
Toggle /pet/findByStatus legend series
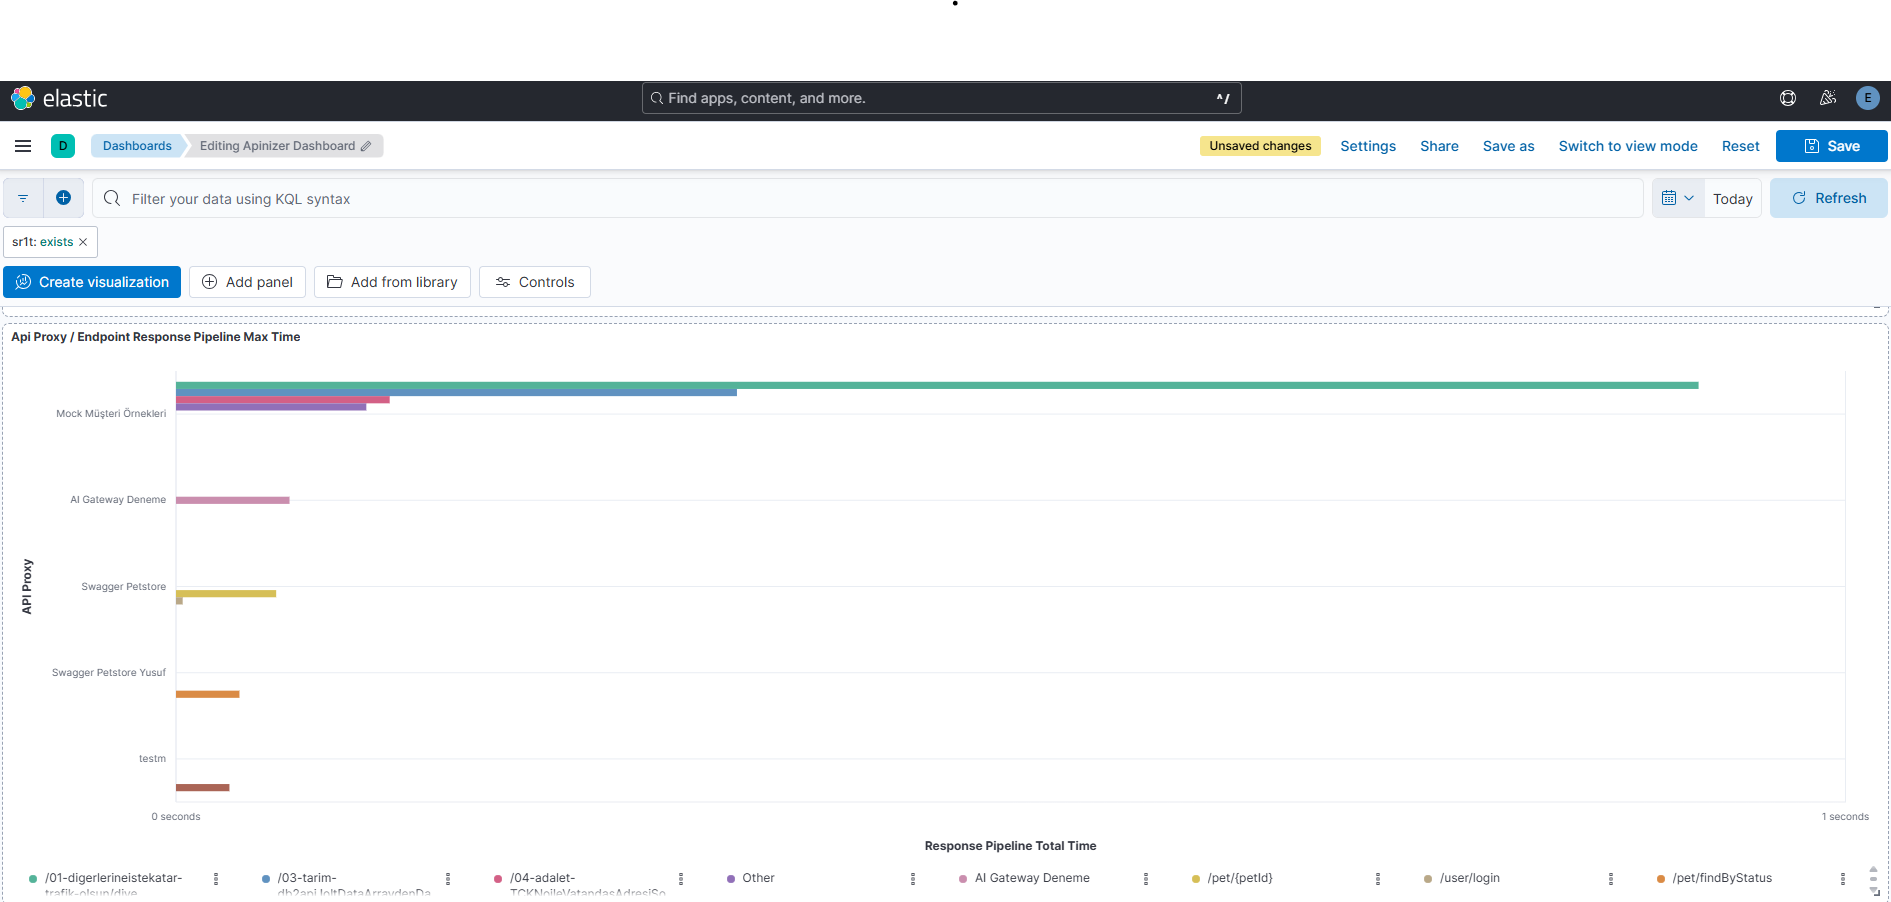(1722, 878)
